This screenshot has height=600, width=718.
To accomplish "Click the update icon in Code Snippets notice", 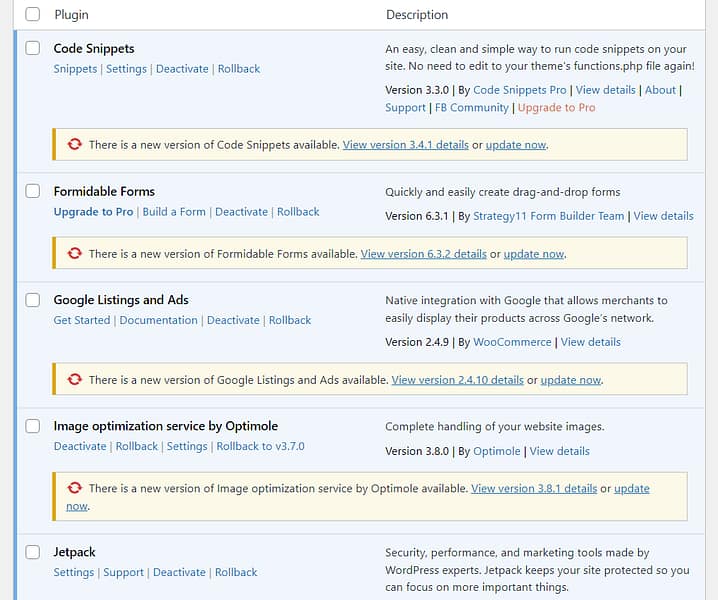I will coord(74,145).
